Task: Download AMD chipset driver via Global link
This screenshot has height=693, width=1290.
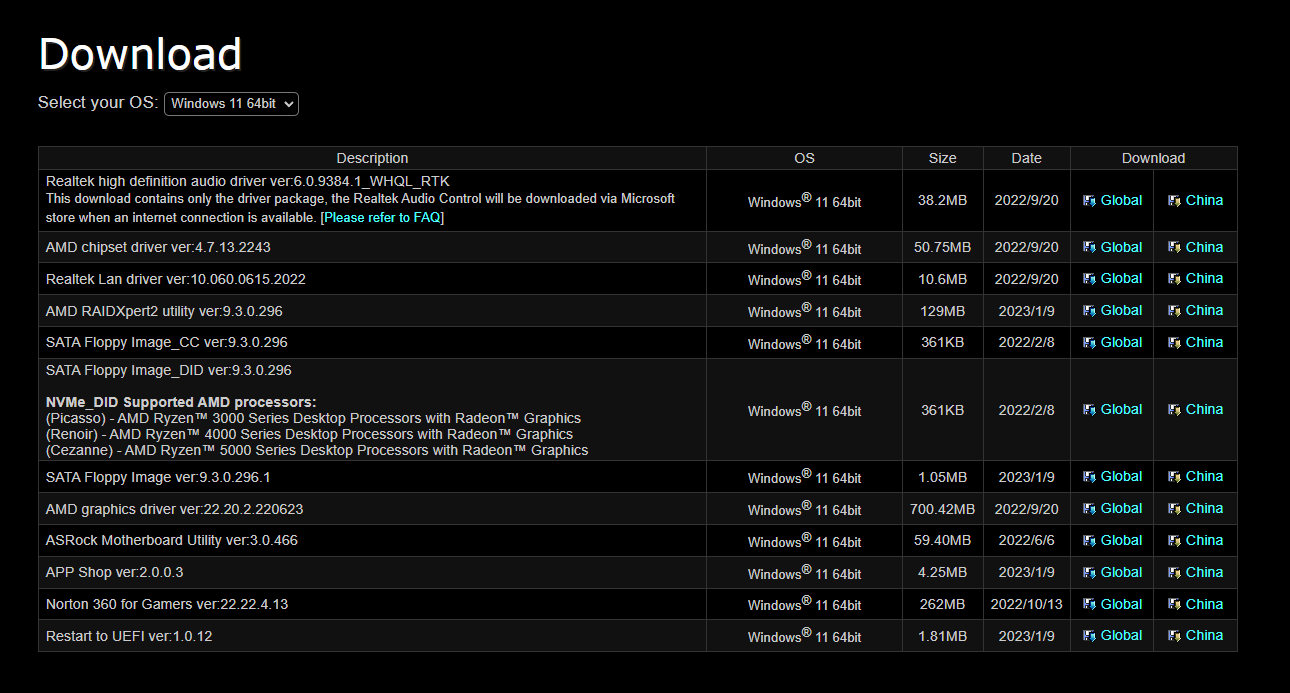Action: (x=1121, y=247)
